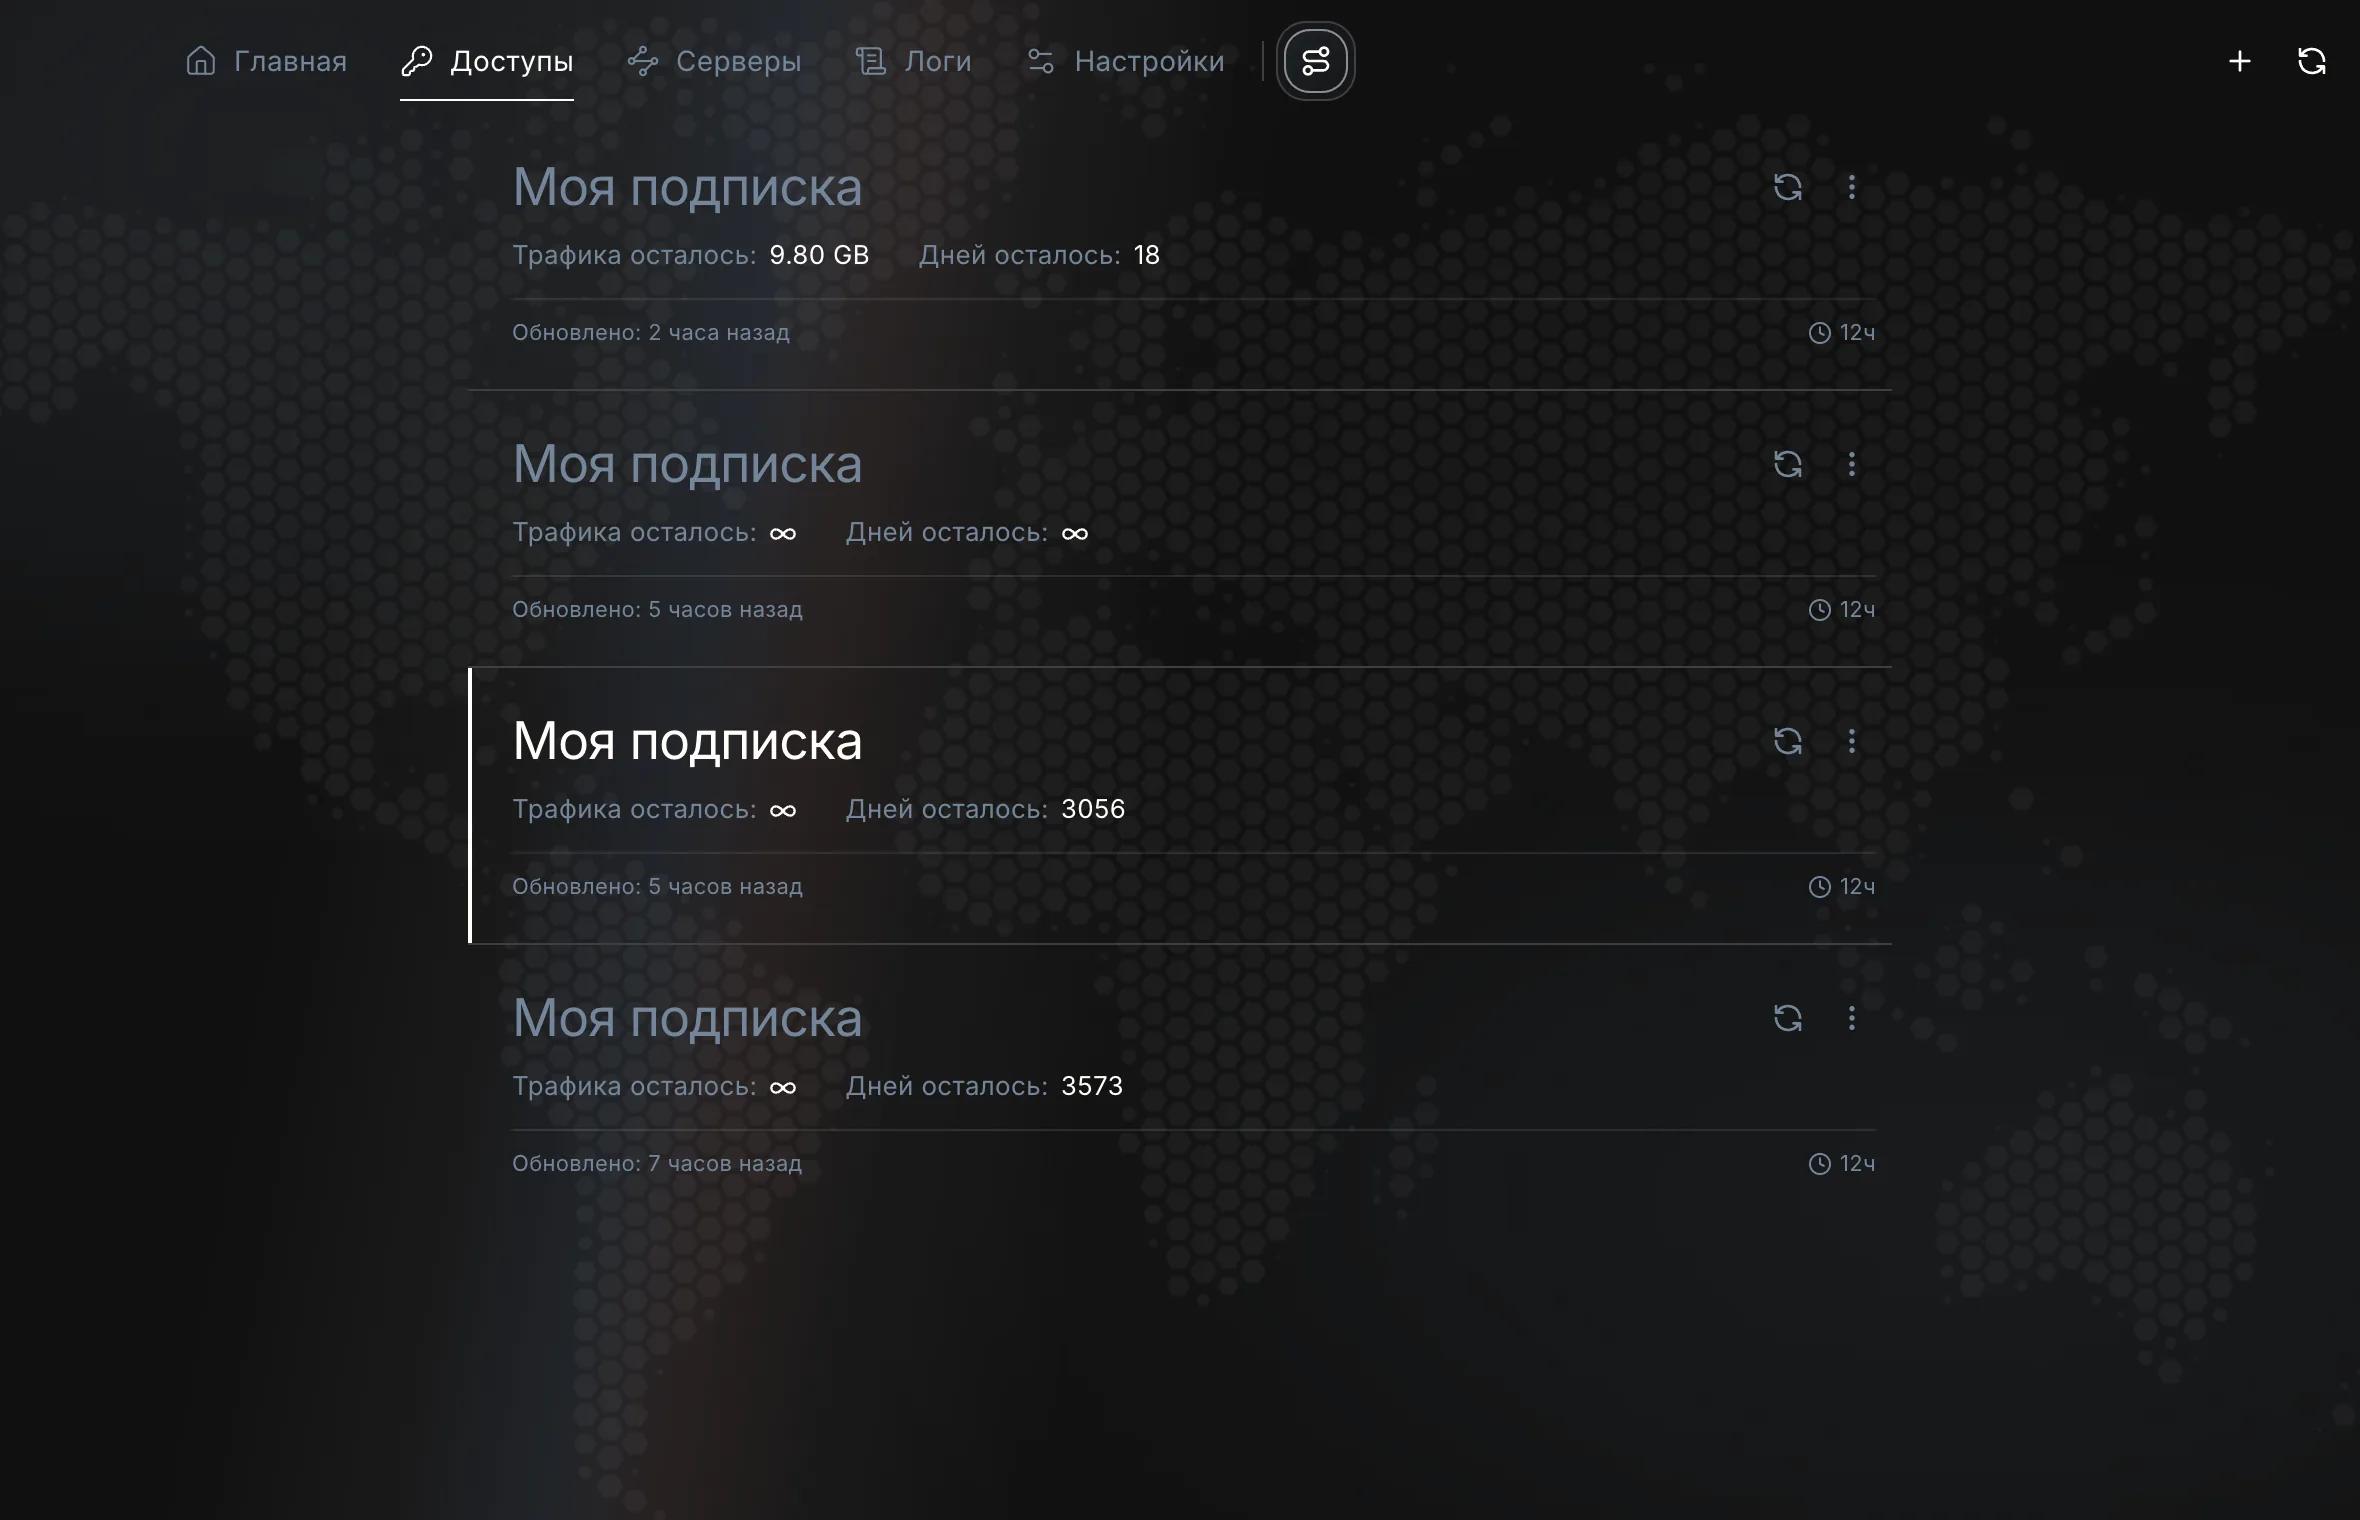Click the 12ч interval in first subscription
Viewport: 2360px width, 1520px height.
tap(1842, 332)
